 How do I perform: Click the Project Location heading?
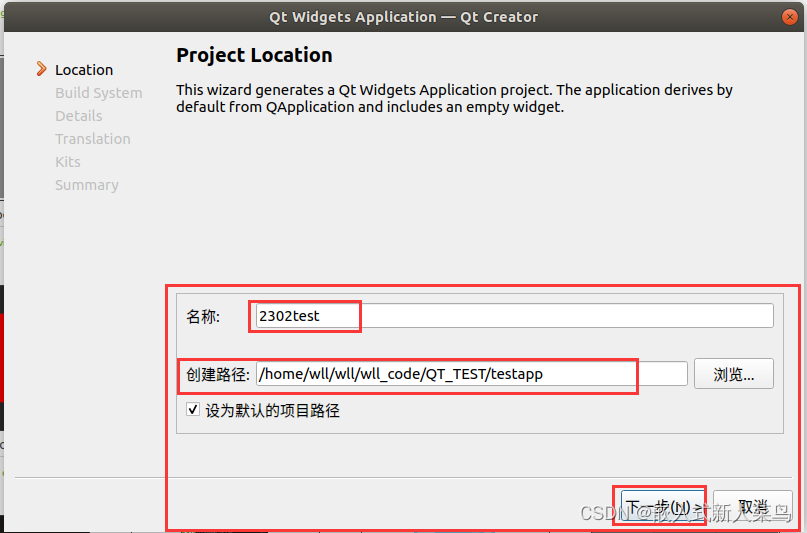pyautogui.click(x=254, y=56)
